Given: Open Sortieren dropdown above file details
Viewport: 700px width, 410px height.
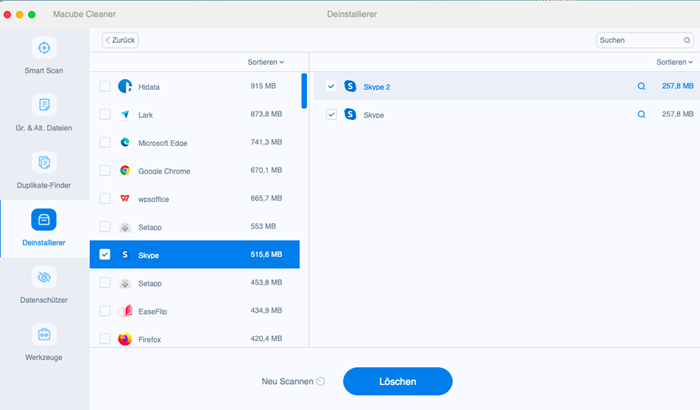Looking at the screenshot, I should (675, 62).
